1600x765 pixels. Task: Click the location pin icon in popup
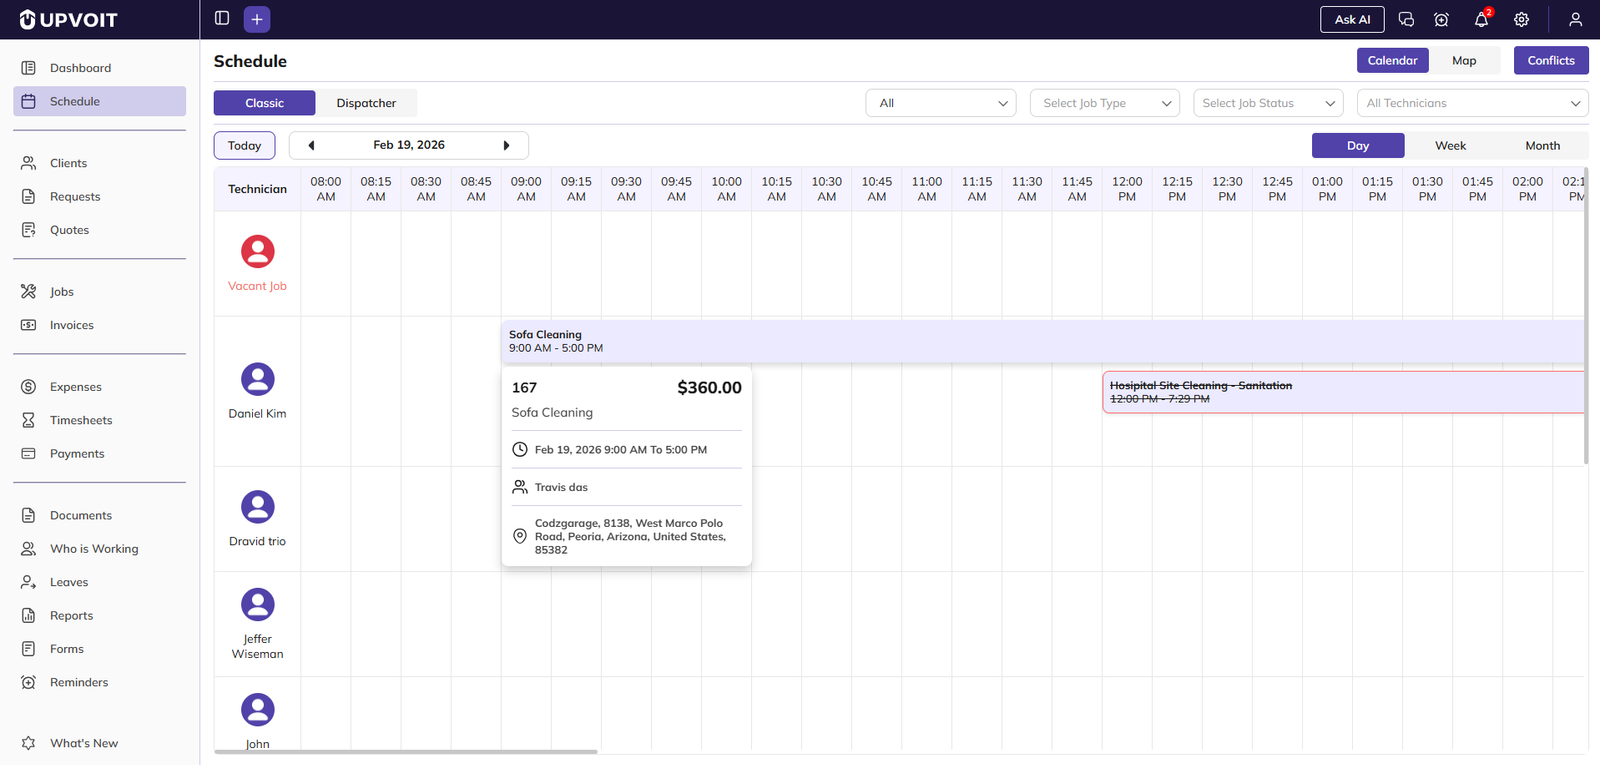(520, 536)
